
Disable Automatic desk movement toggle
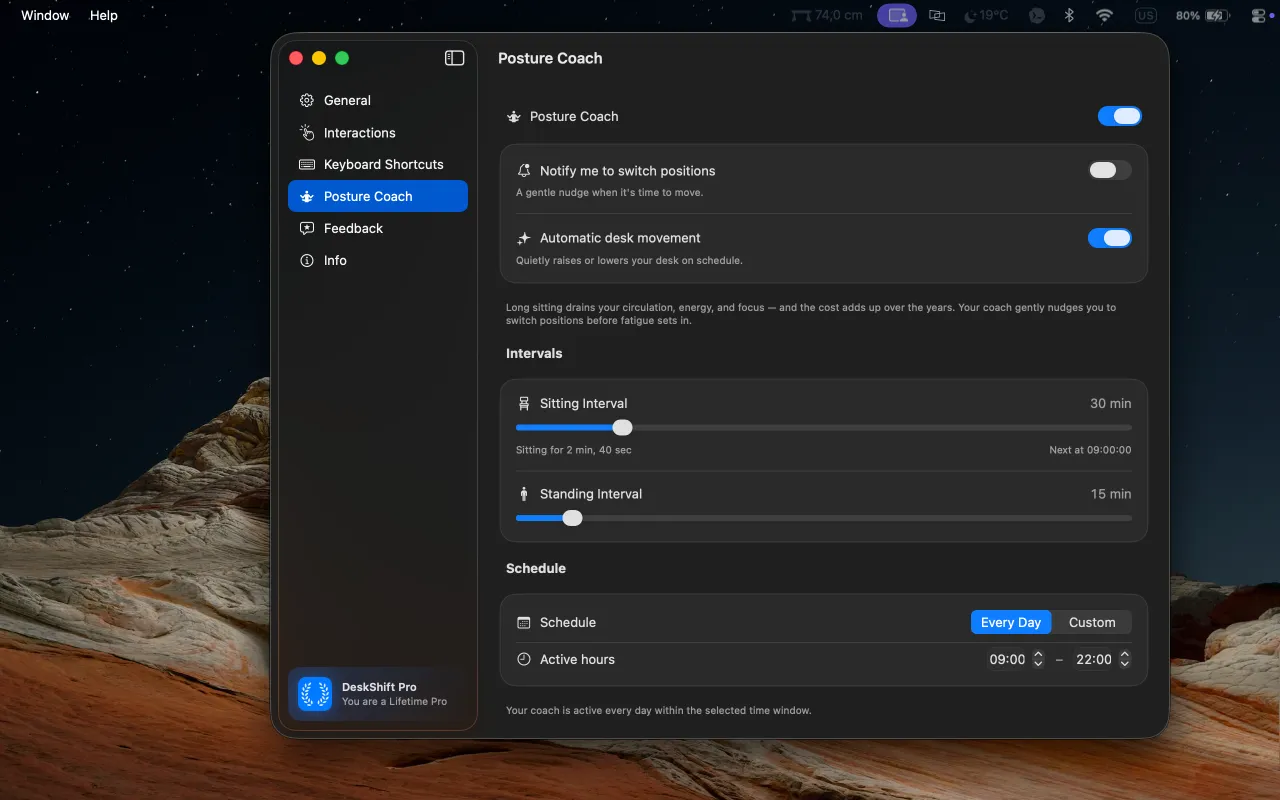click(1110, 238)
